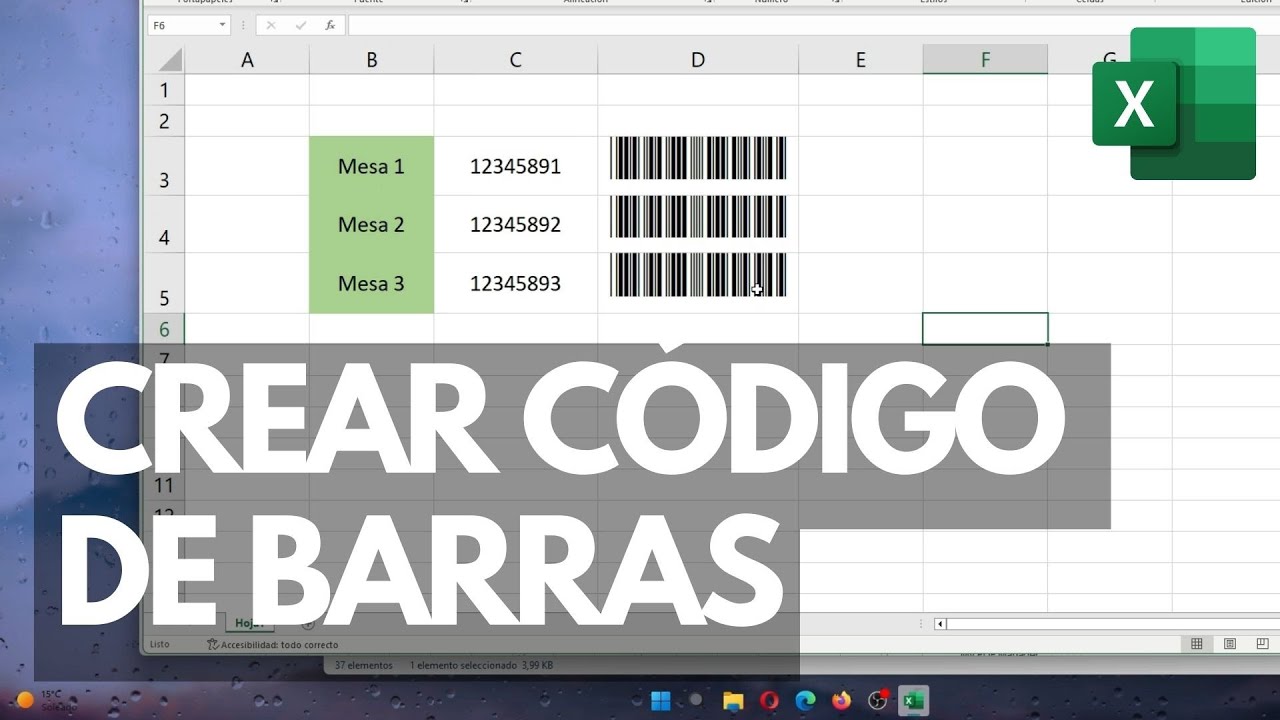Open Microsoft Edge from the taskbar

click(x=805, y=700)
